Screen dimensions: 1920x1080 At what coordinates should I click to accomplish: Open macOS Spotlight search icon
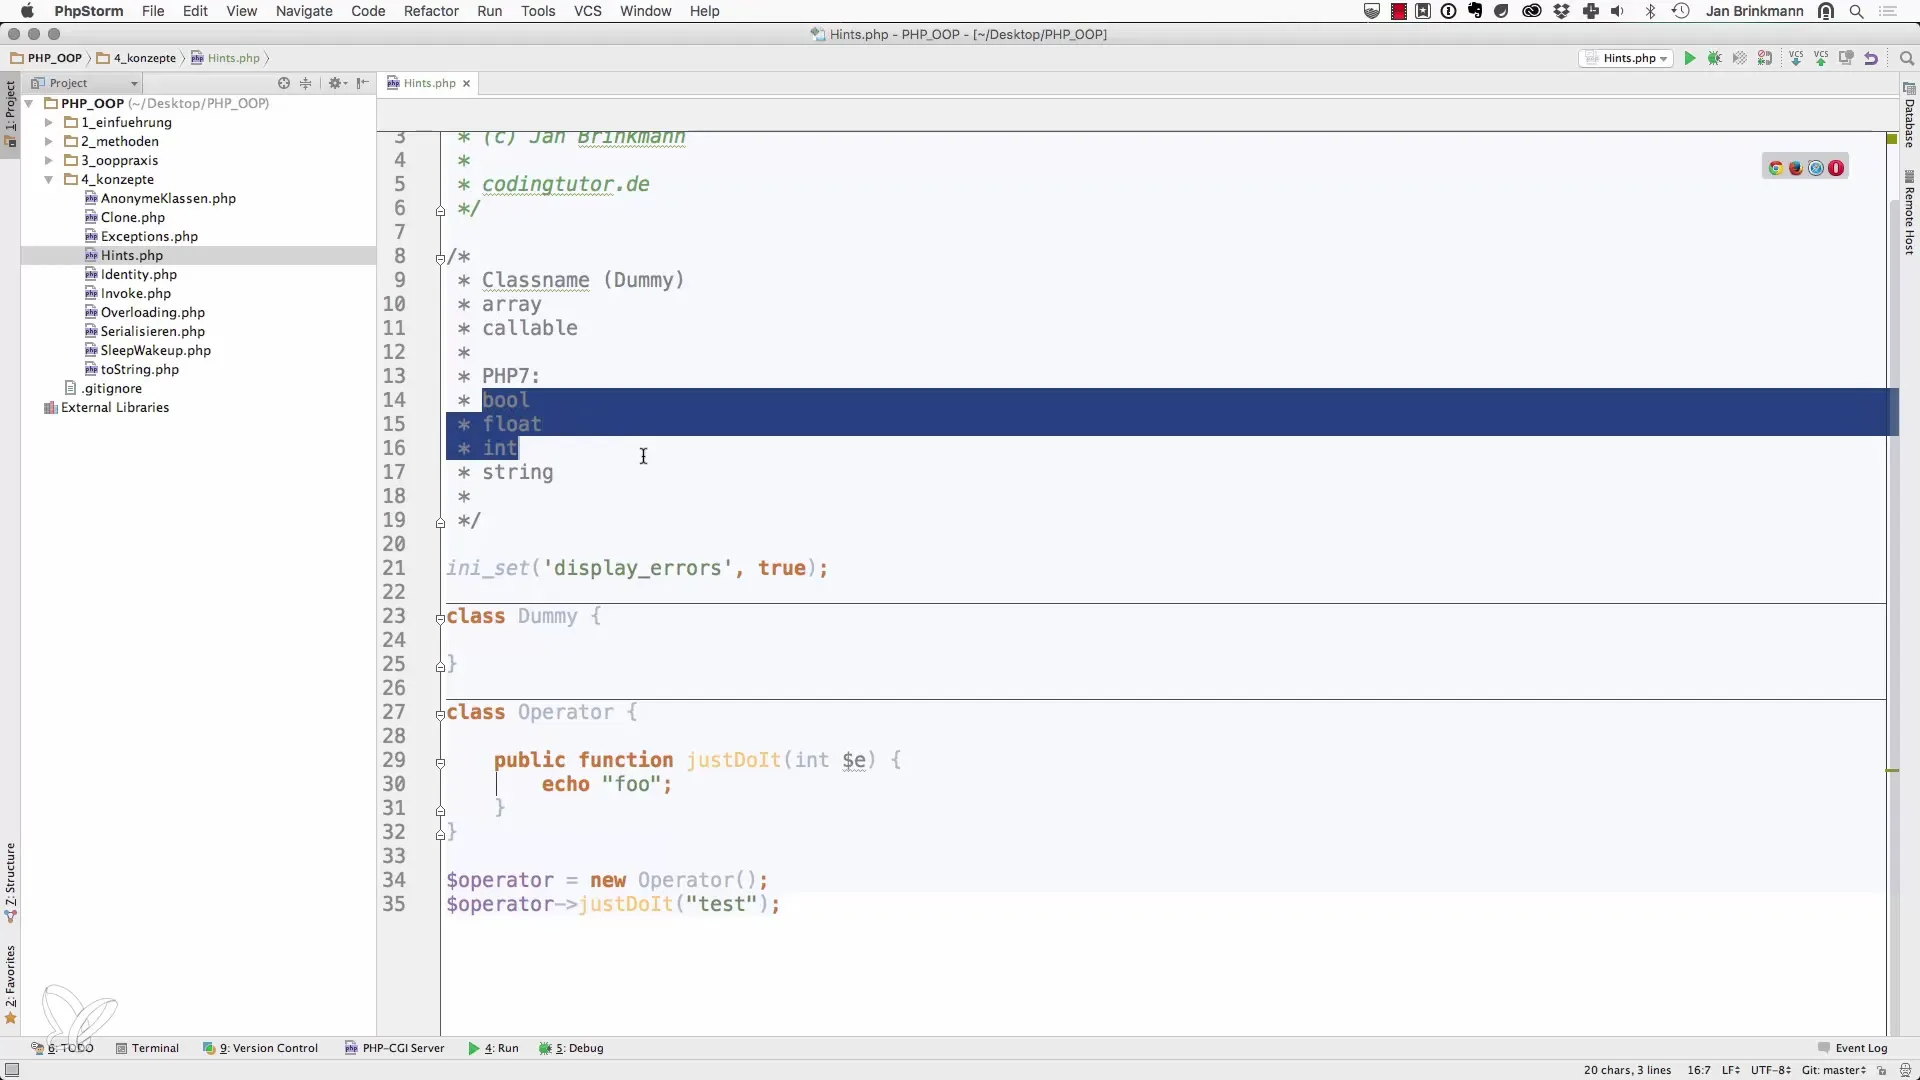[x=1856, y=11]
